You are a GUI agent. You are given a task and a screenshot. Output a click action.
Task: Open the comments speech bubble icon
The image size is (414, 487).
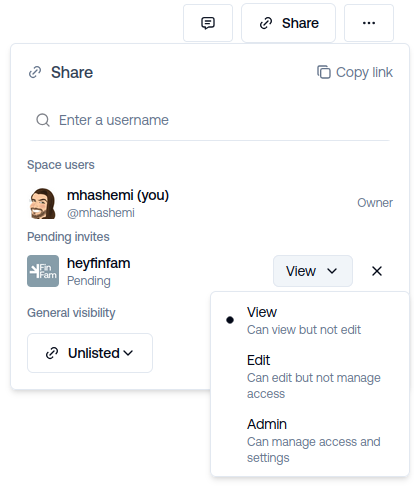pyautogui.click(x=208, y=23)
